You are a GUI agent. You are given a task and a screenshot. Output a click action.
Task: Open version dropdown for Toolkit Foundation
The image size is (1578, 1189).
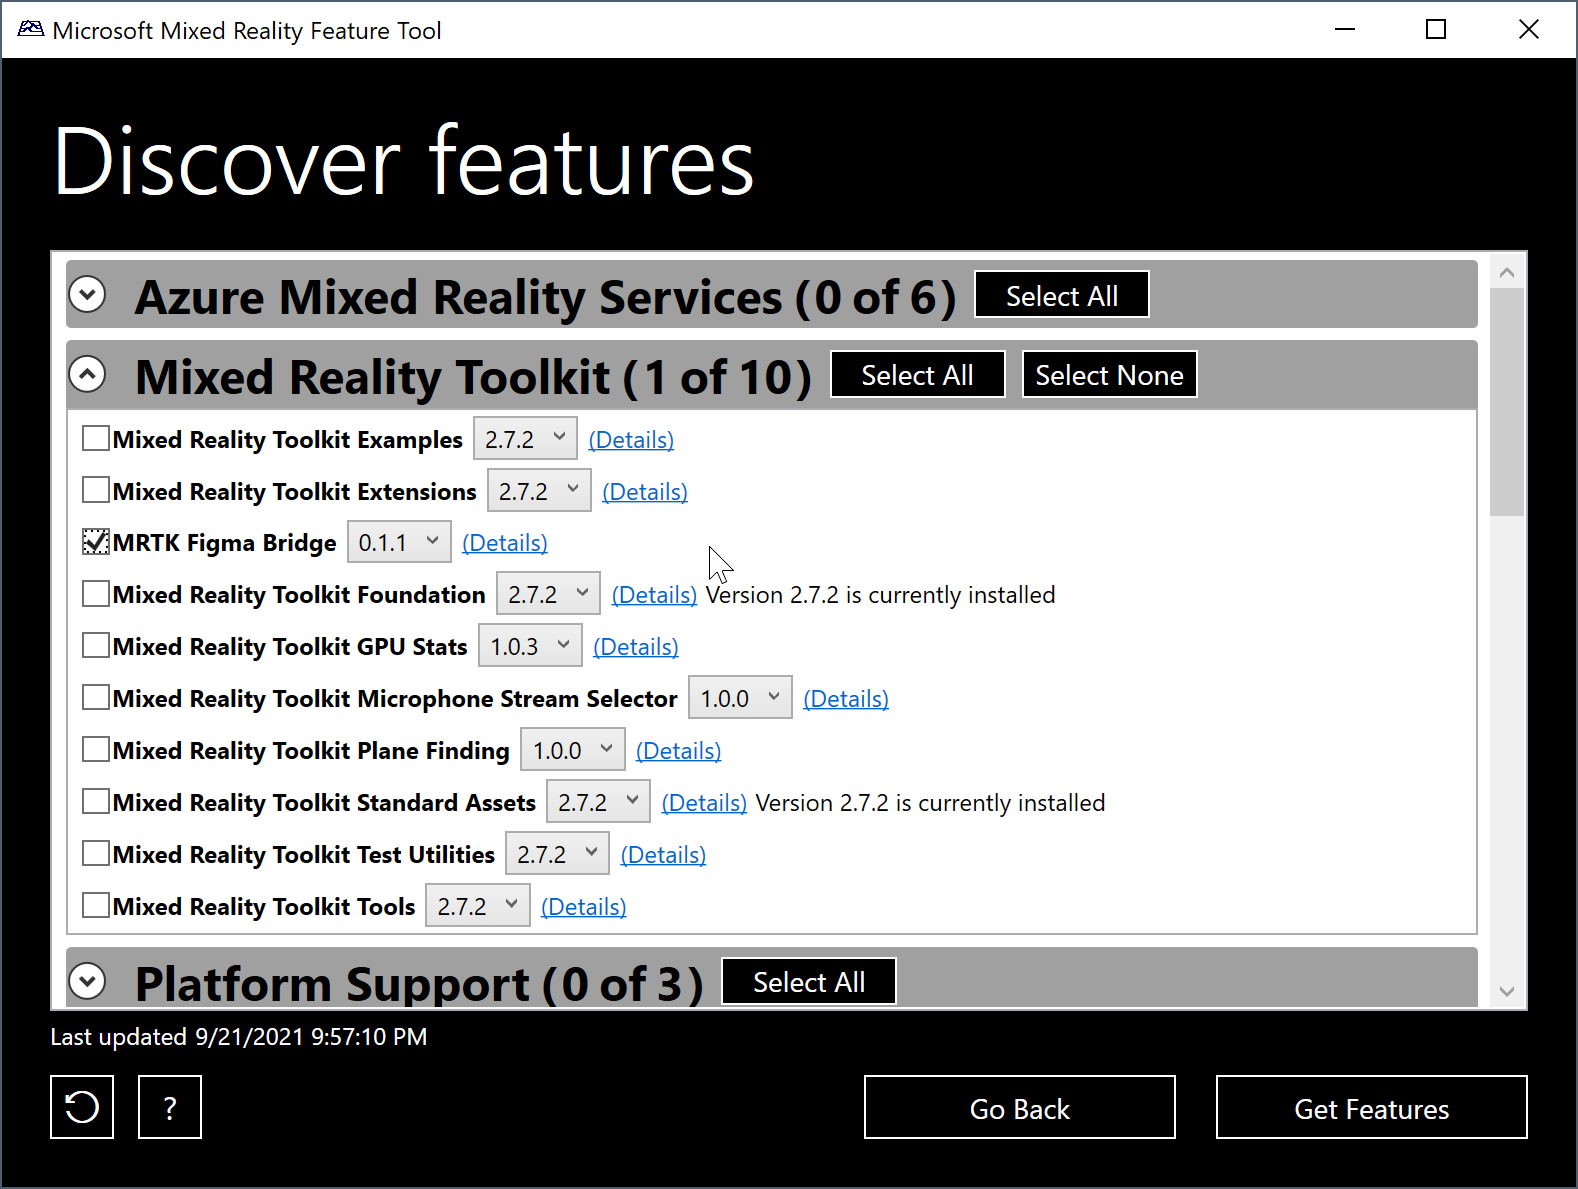pyautogui.click(x=548, y=595)
